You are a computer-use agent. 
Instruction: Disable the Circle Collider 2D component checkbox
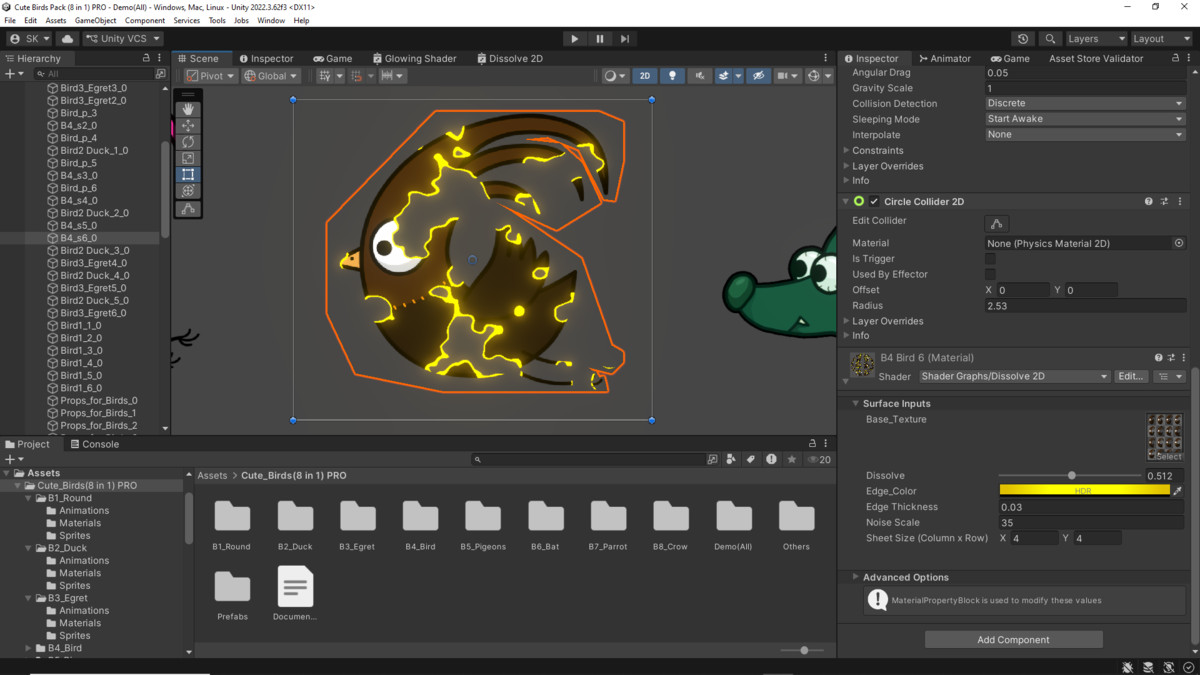874,202
